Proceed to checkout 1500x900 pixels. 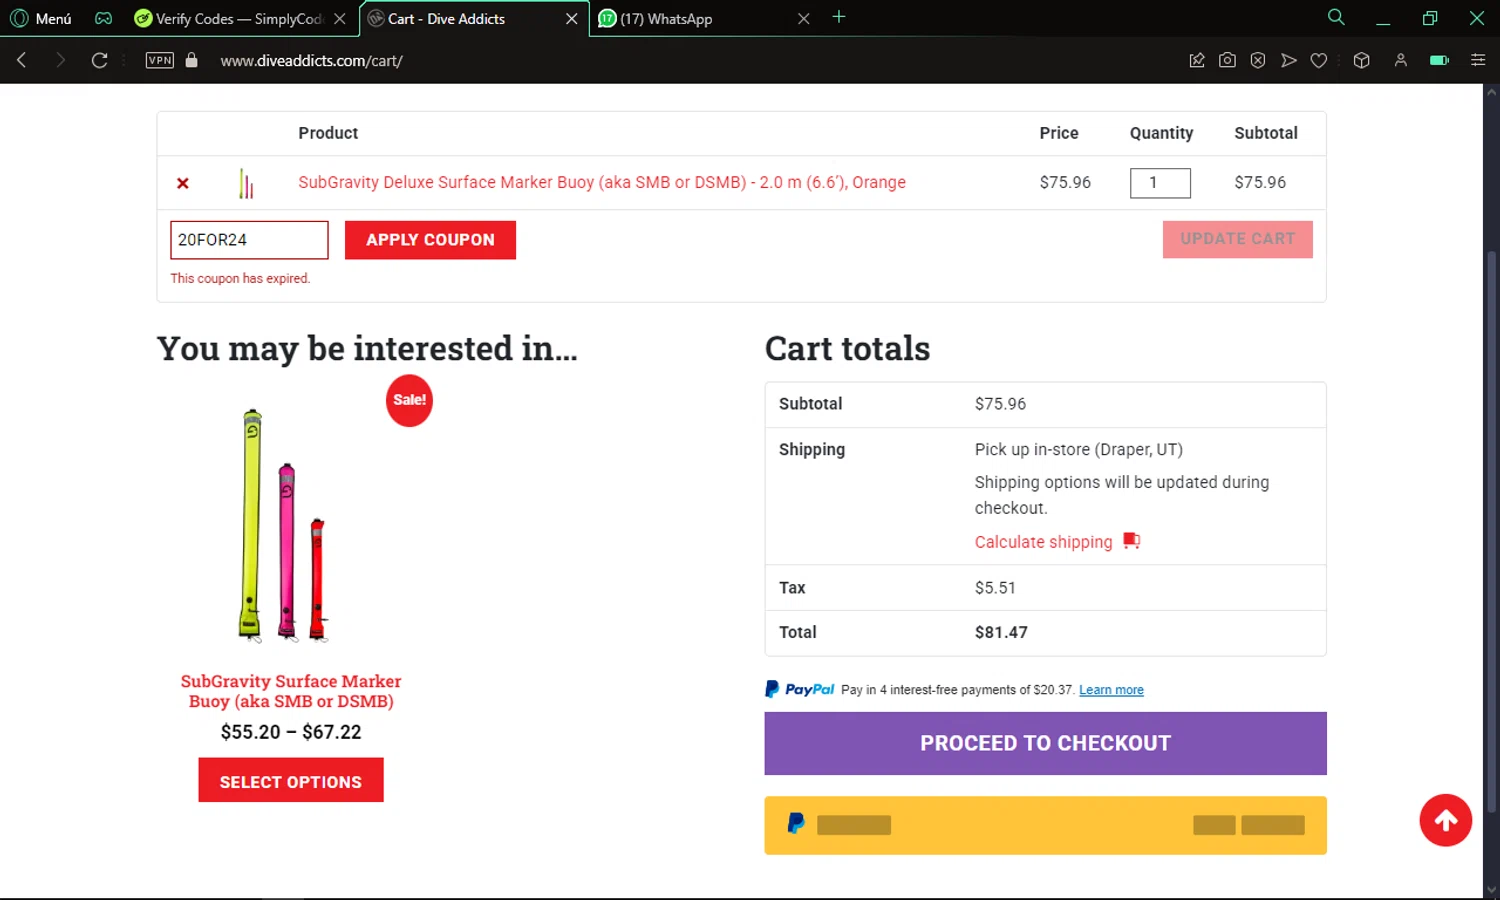click(1045, 743)
